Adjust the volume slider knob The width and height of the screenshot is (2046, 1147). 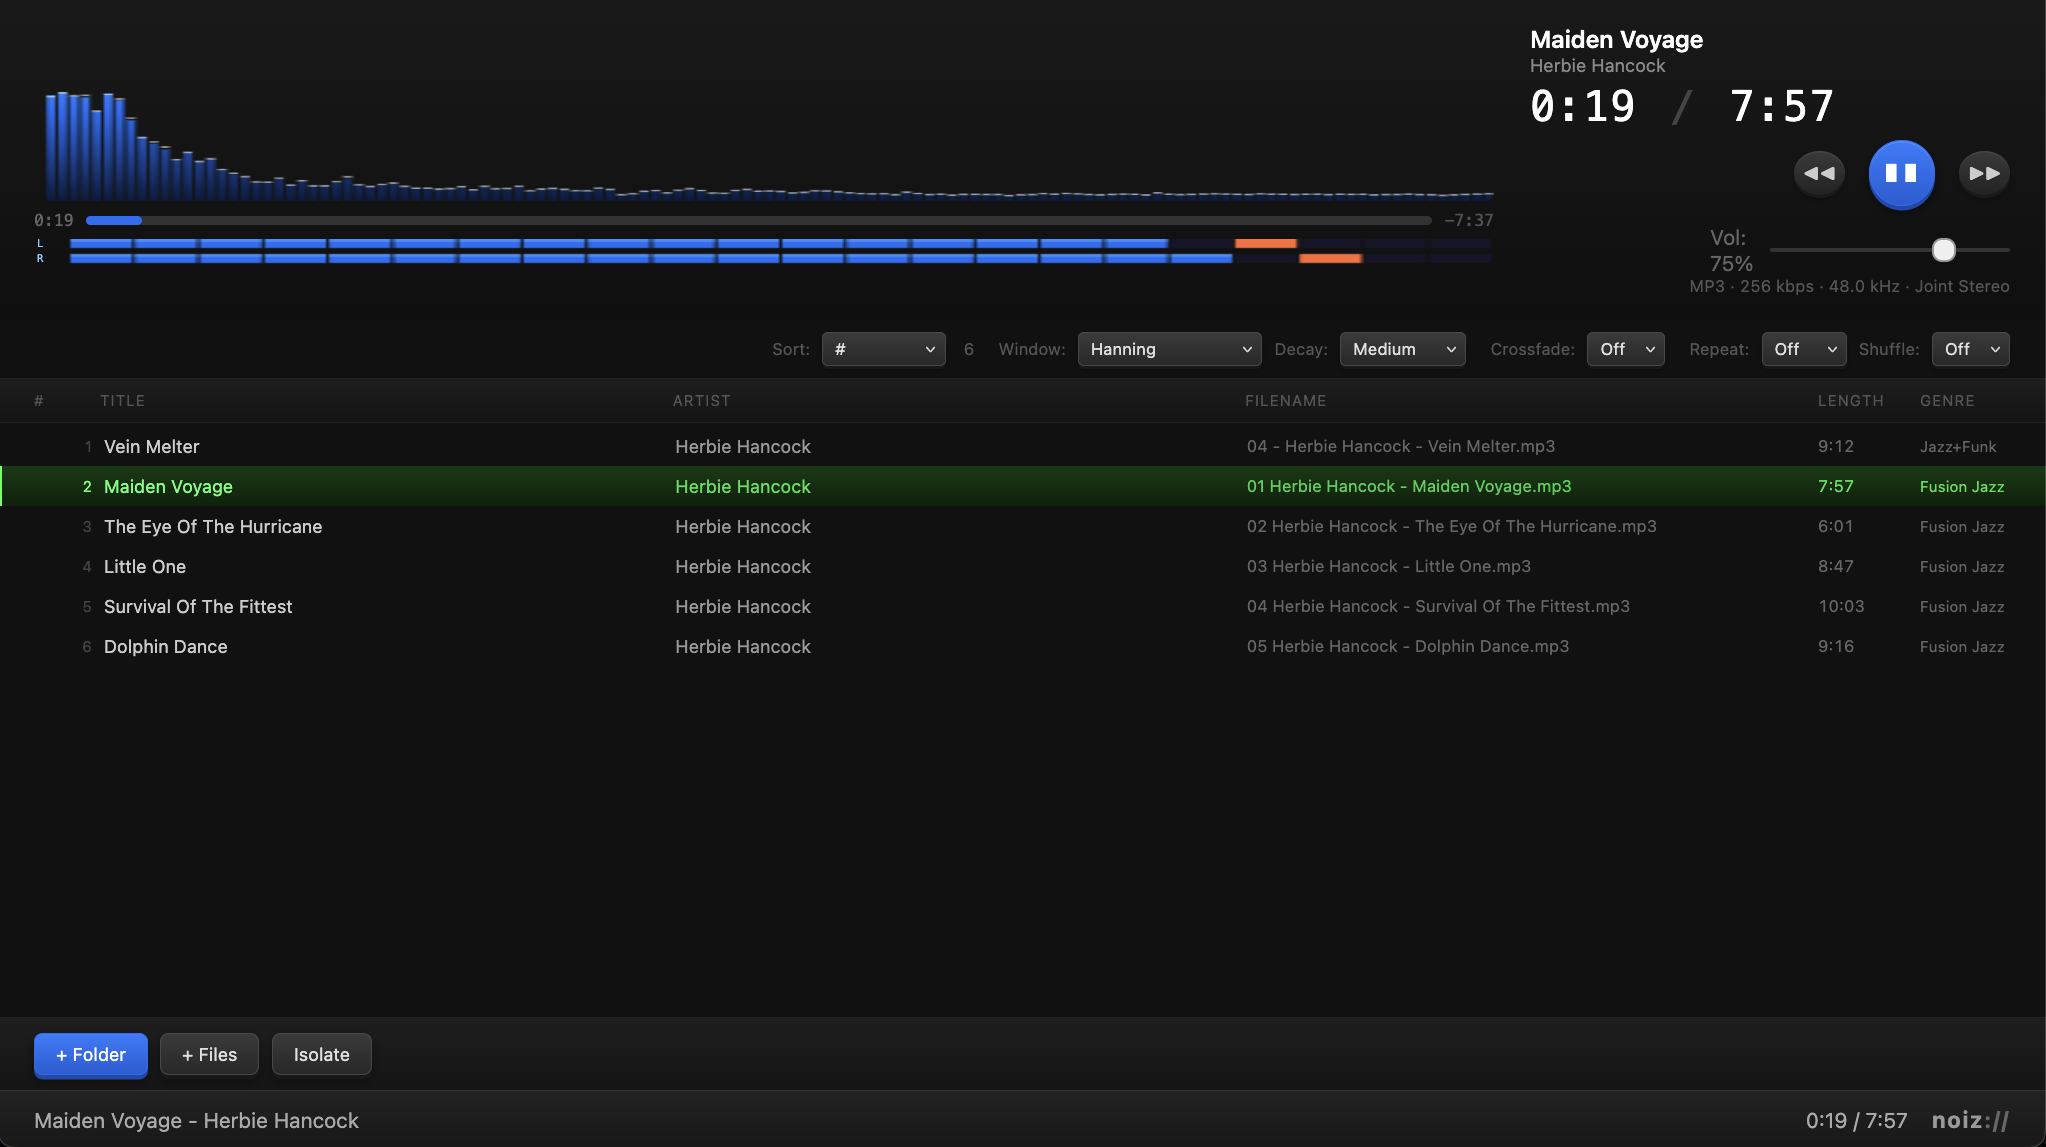(x=1943, y=250)
